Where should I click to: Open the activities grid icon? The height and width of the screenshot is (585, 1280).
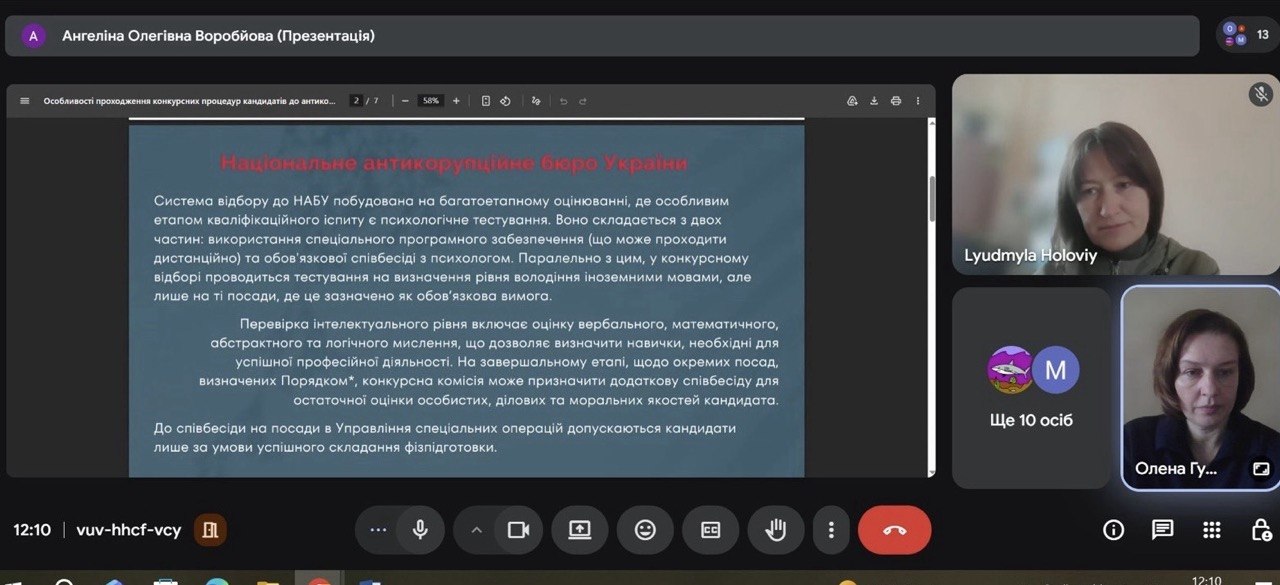pos(1211,530)
